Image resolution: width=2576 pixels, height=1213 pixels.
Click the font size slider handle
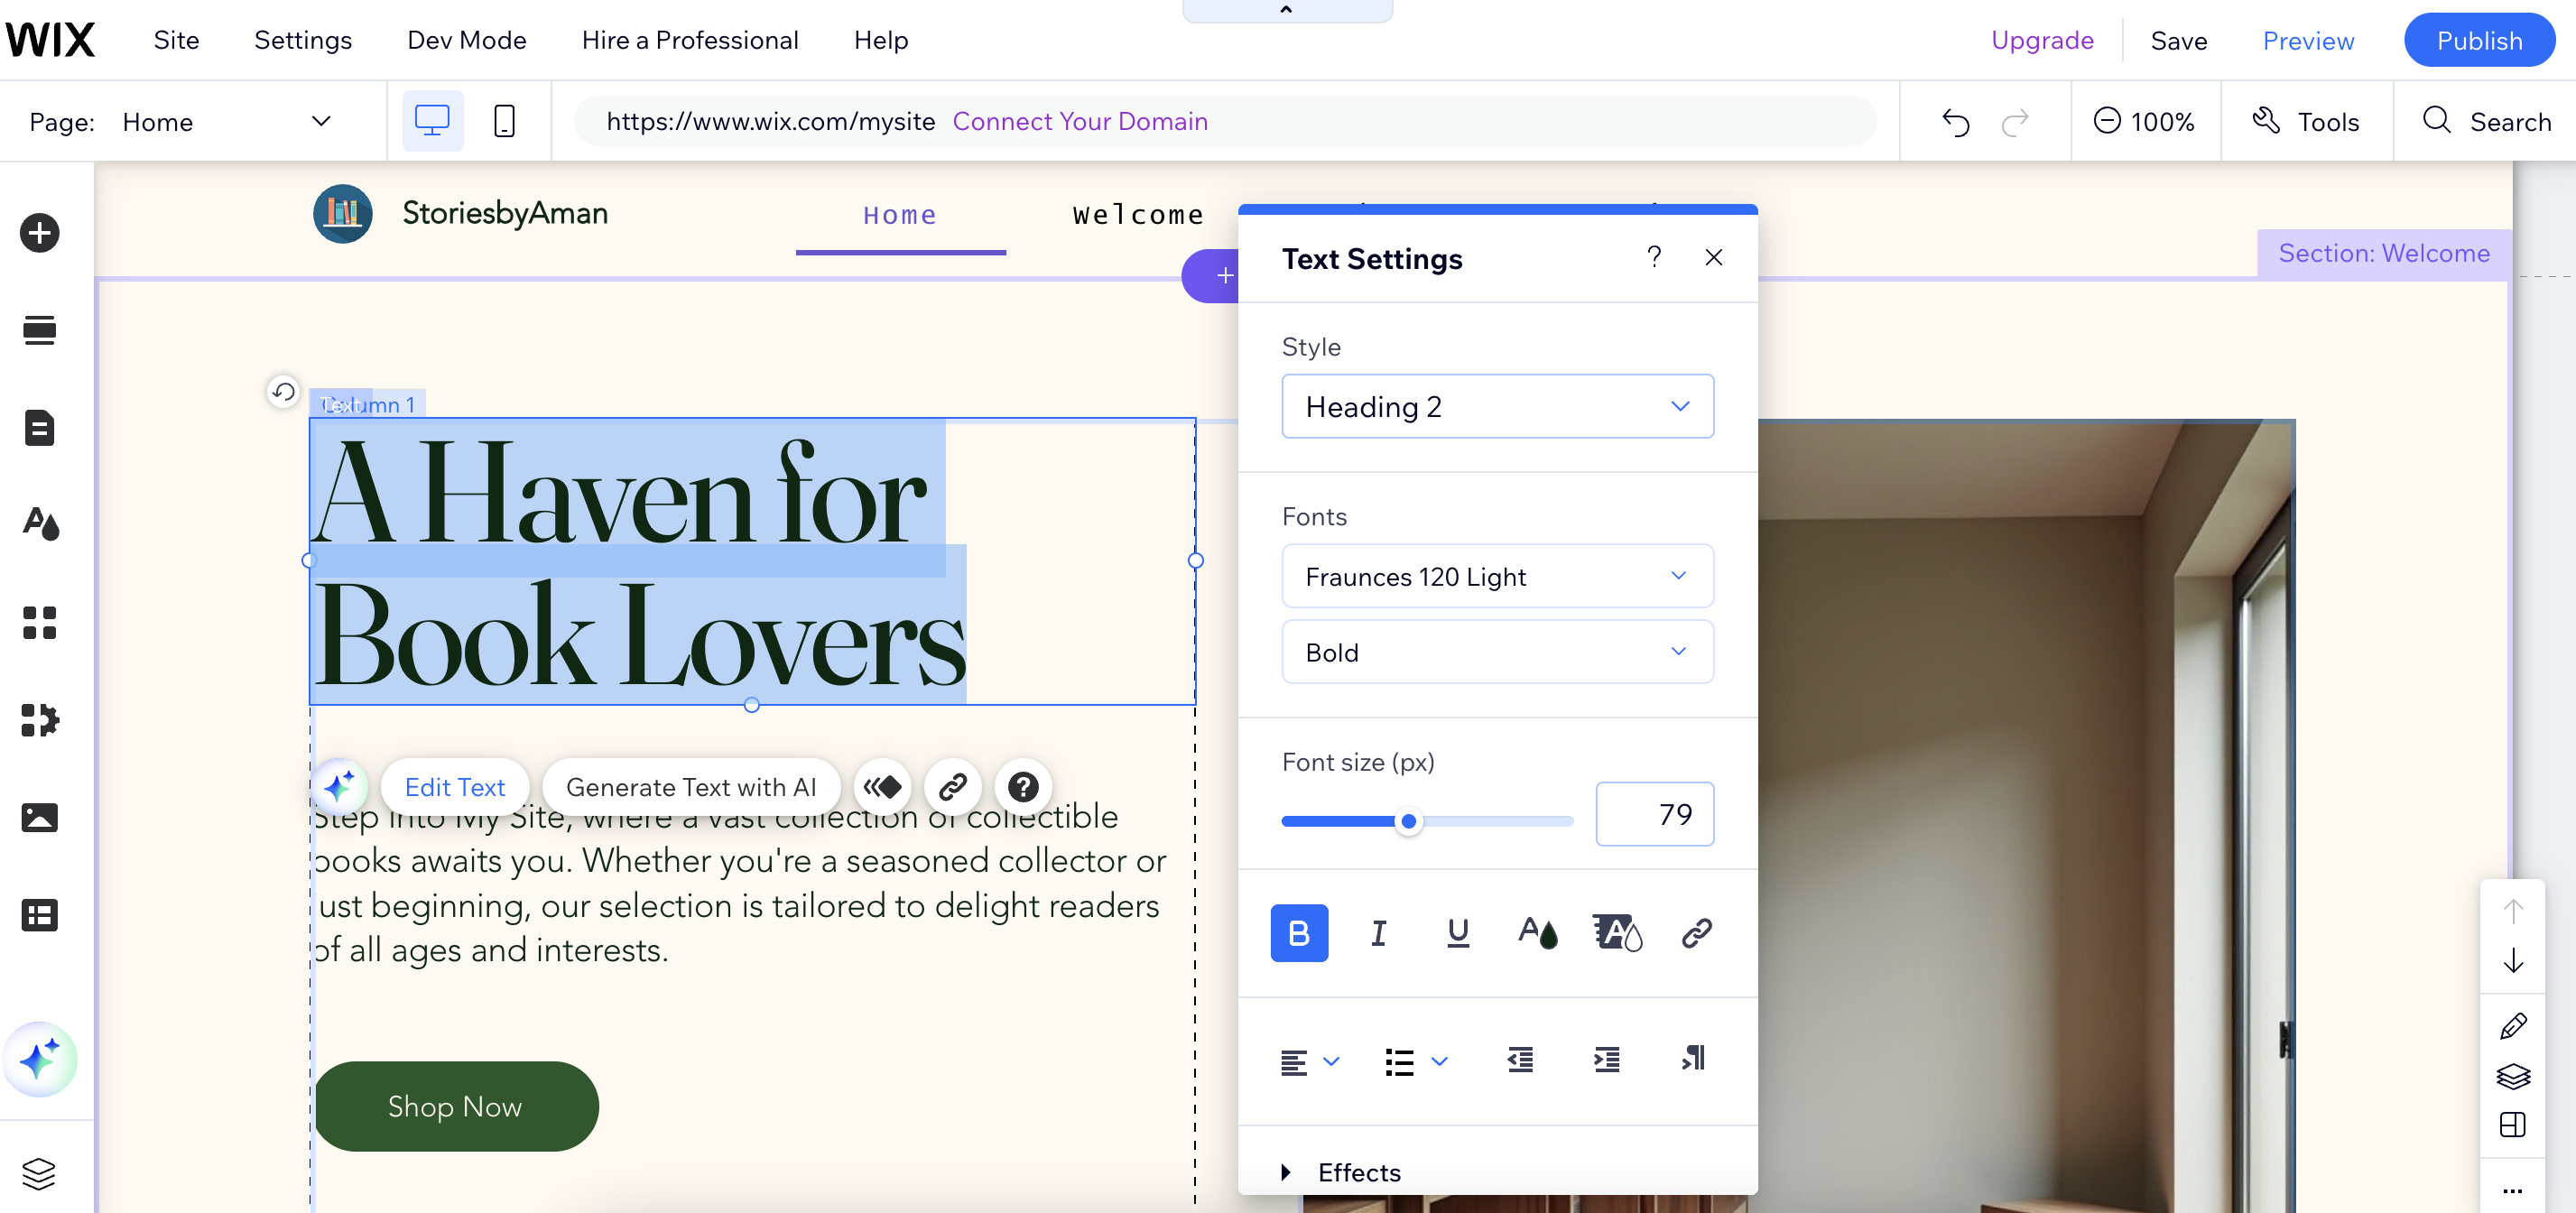pyautogui.click(x=1408, y=821)
